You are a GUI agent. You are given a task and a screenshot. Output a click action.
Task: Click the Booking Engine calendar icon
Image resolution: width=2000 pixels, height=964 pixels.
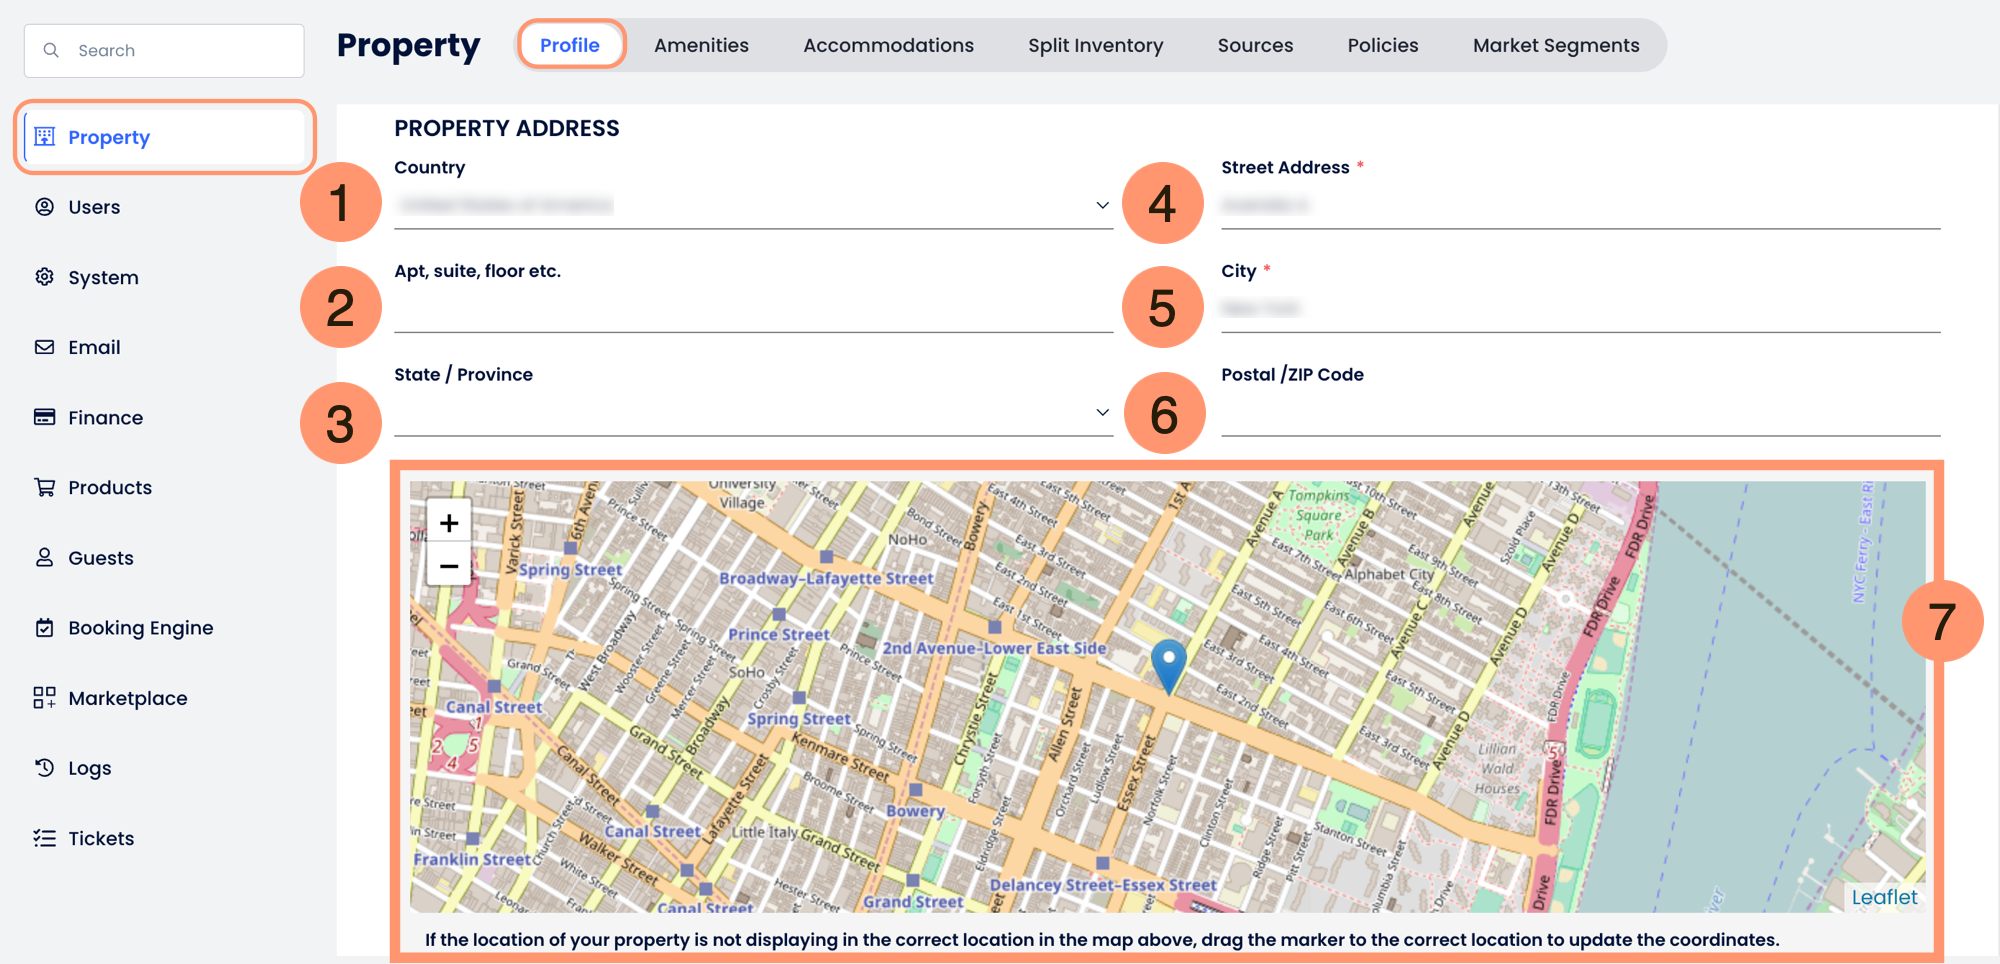pyautogui.click(x=45, y=628)
